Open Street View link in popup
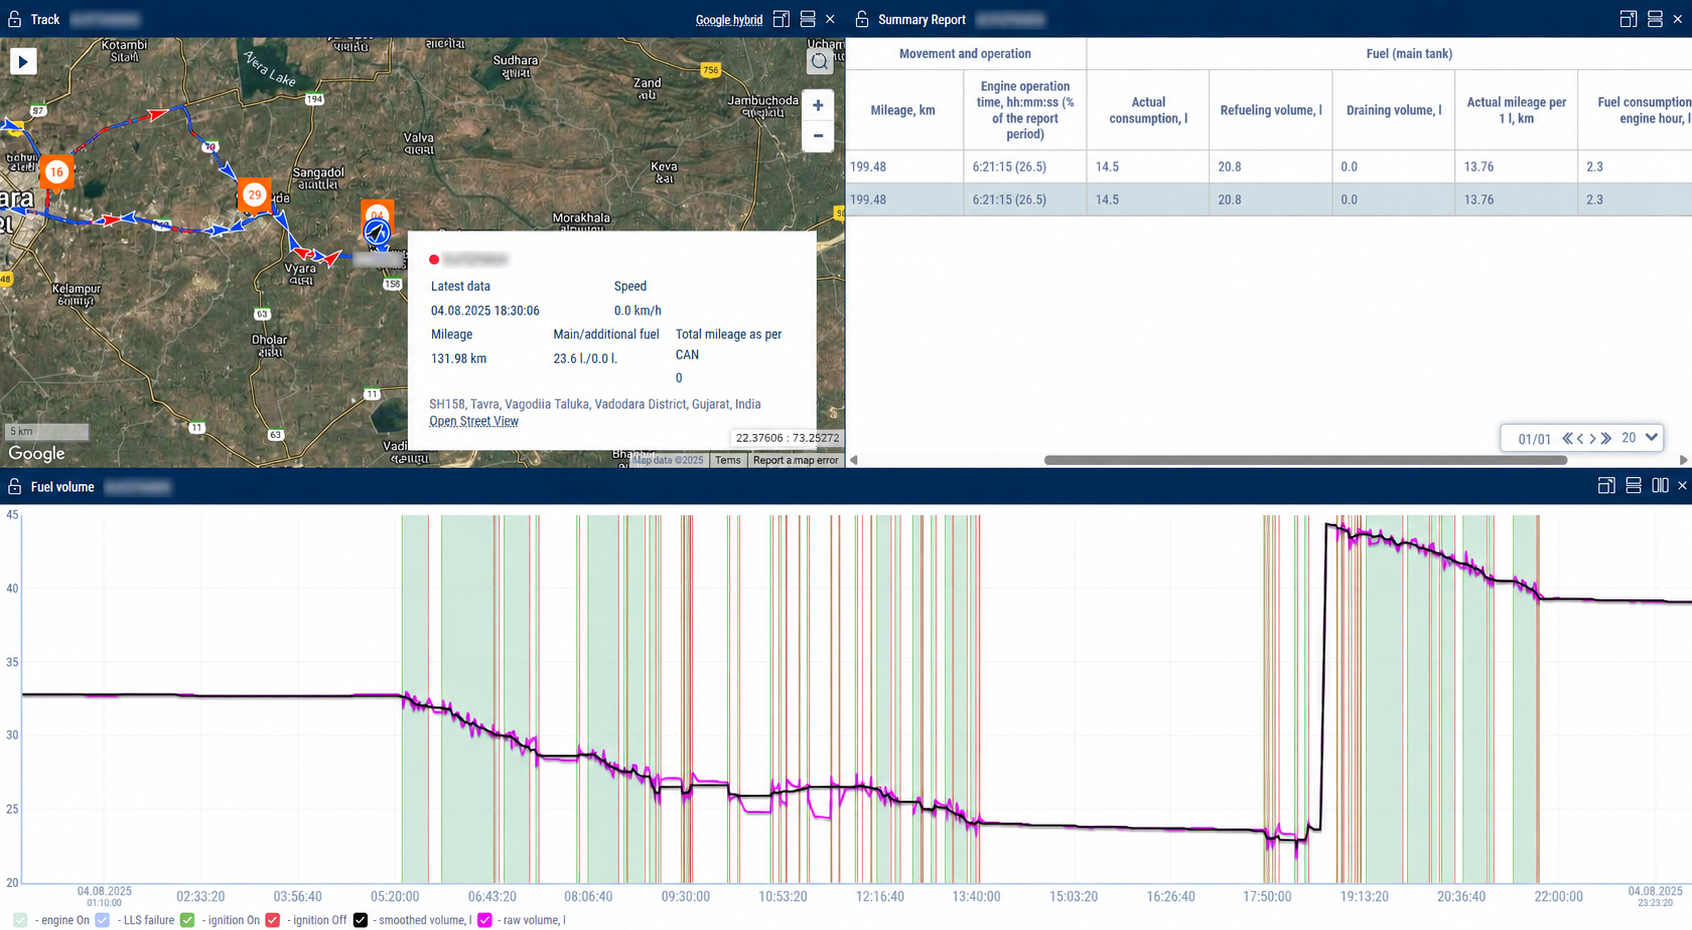This screenshot has height=930, width=1692. (x=474, y=421)
